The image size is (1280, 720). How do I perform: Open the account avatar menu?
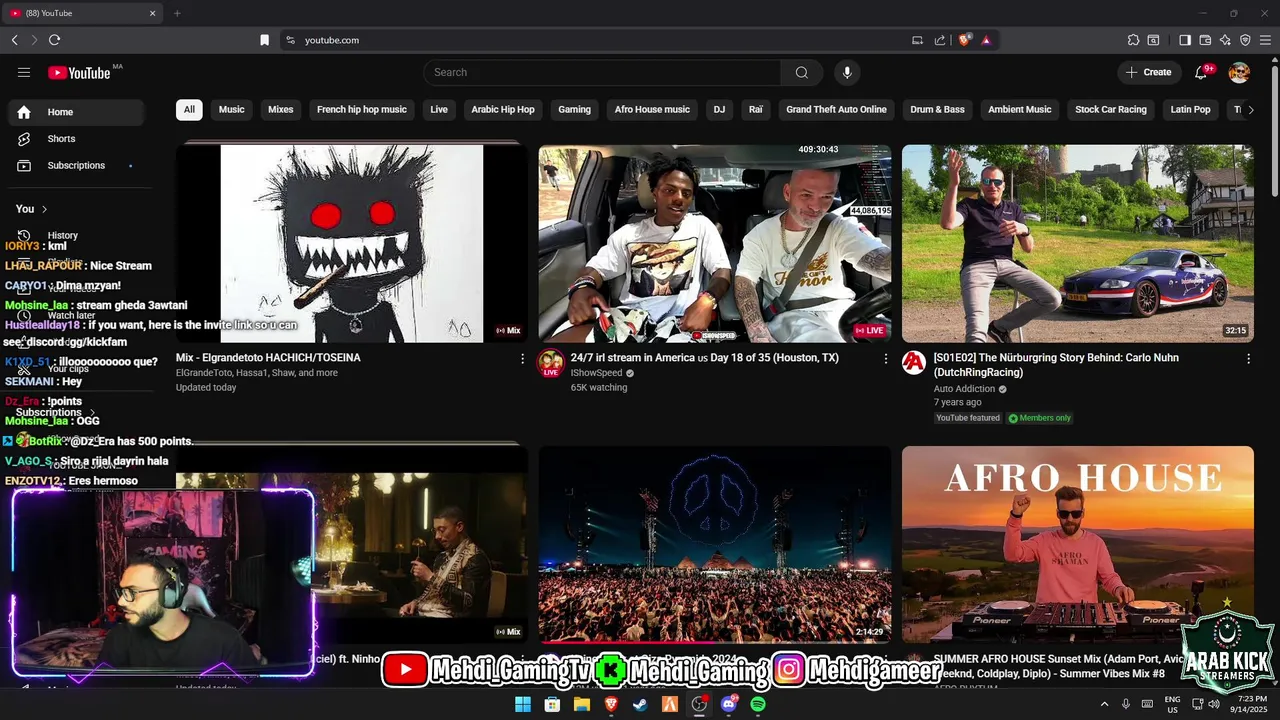[1239, 72]
